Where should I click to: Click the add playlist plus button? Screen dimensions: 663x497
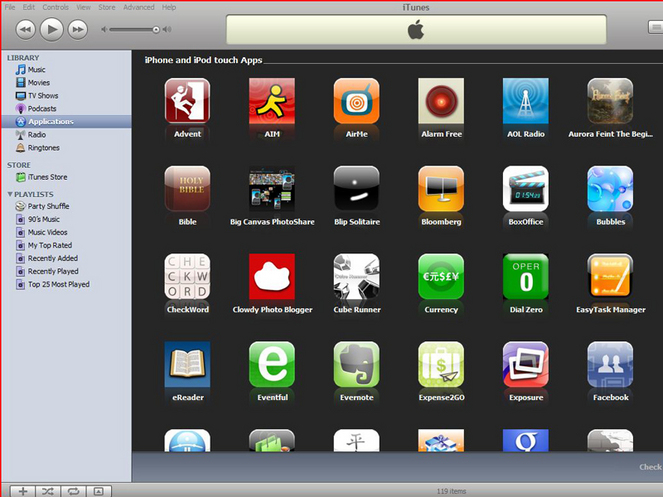23,491
